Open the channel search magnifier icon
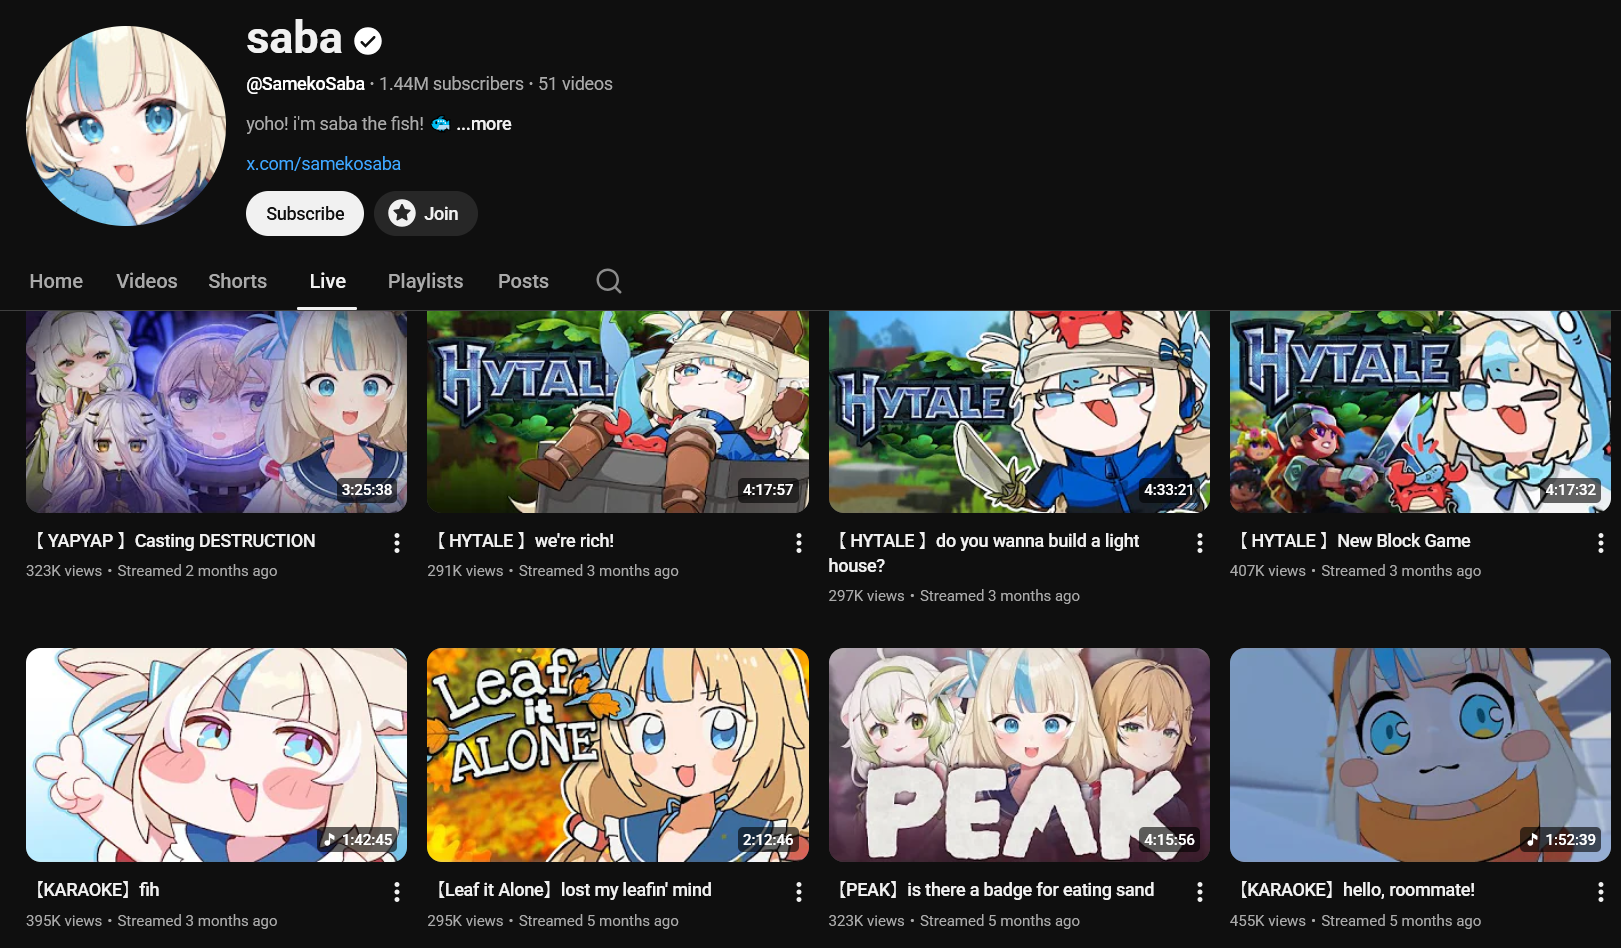Image resolution: width=1621 pixels, height=948 pixels. [x=609, y=281]
